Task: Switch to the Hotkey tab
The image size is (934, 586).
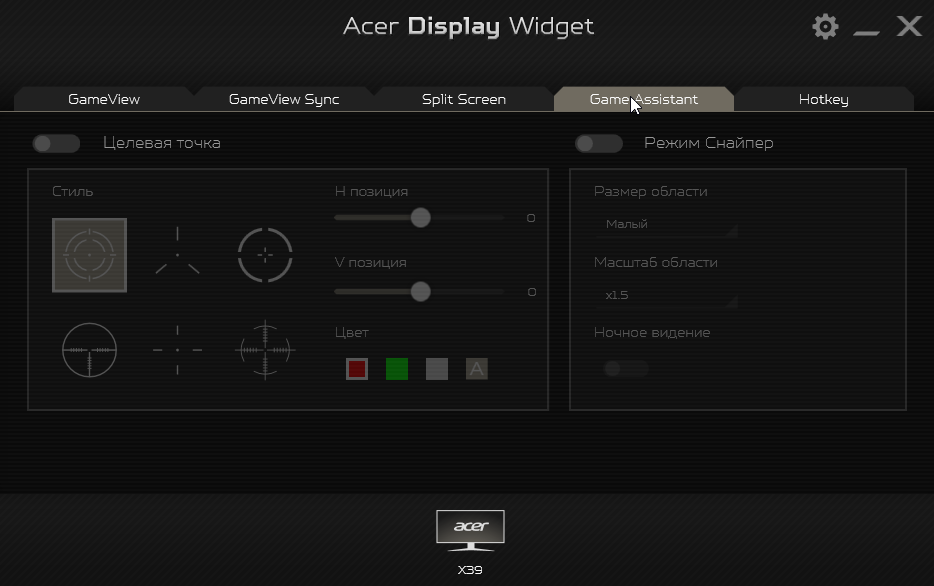Action: [x=824, y=99]
